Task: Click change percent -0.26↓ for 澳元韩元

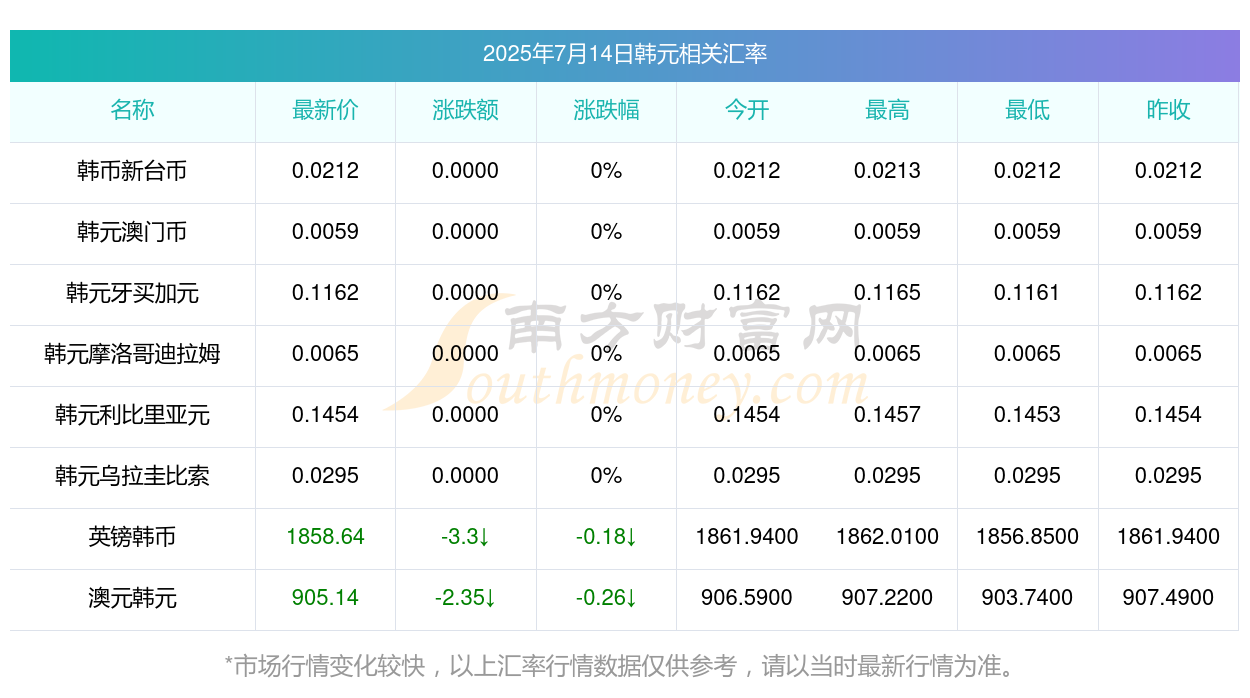Action: tap(606, 598)
